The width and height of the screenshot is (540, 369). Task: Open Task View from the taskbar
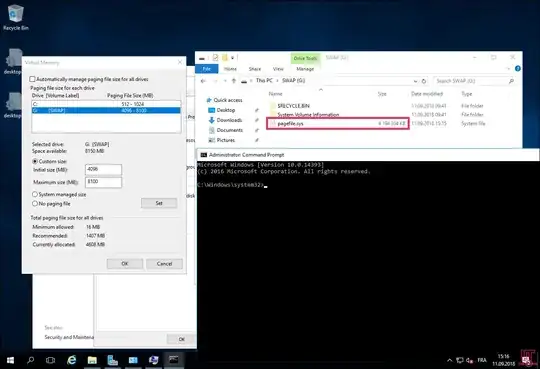(51, 360)
